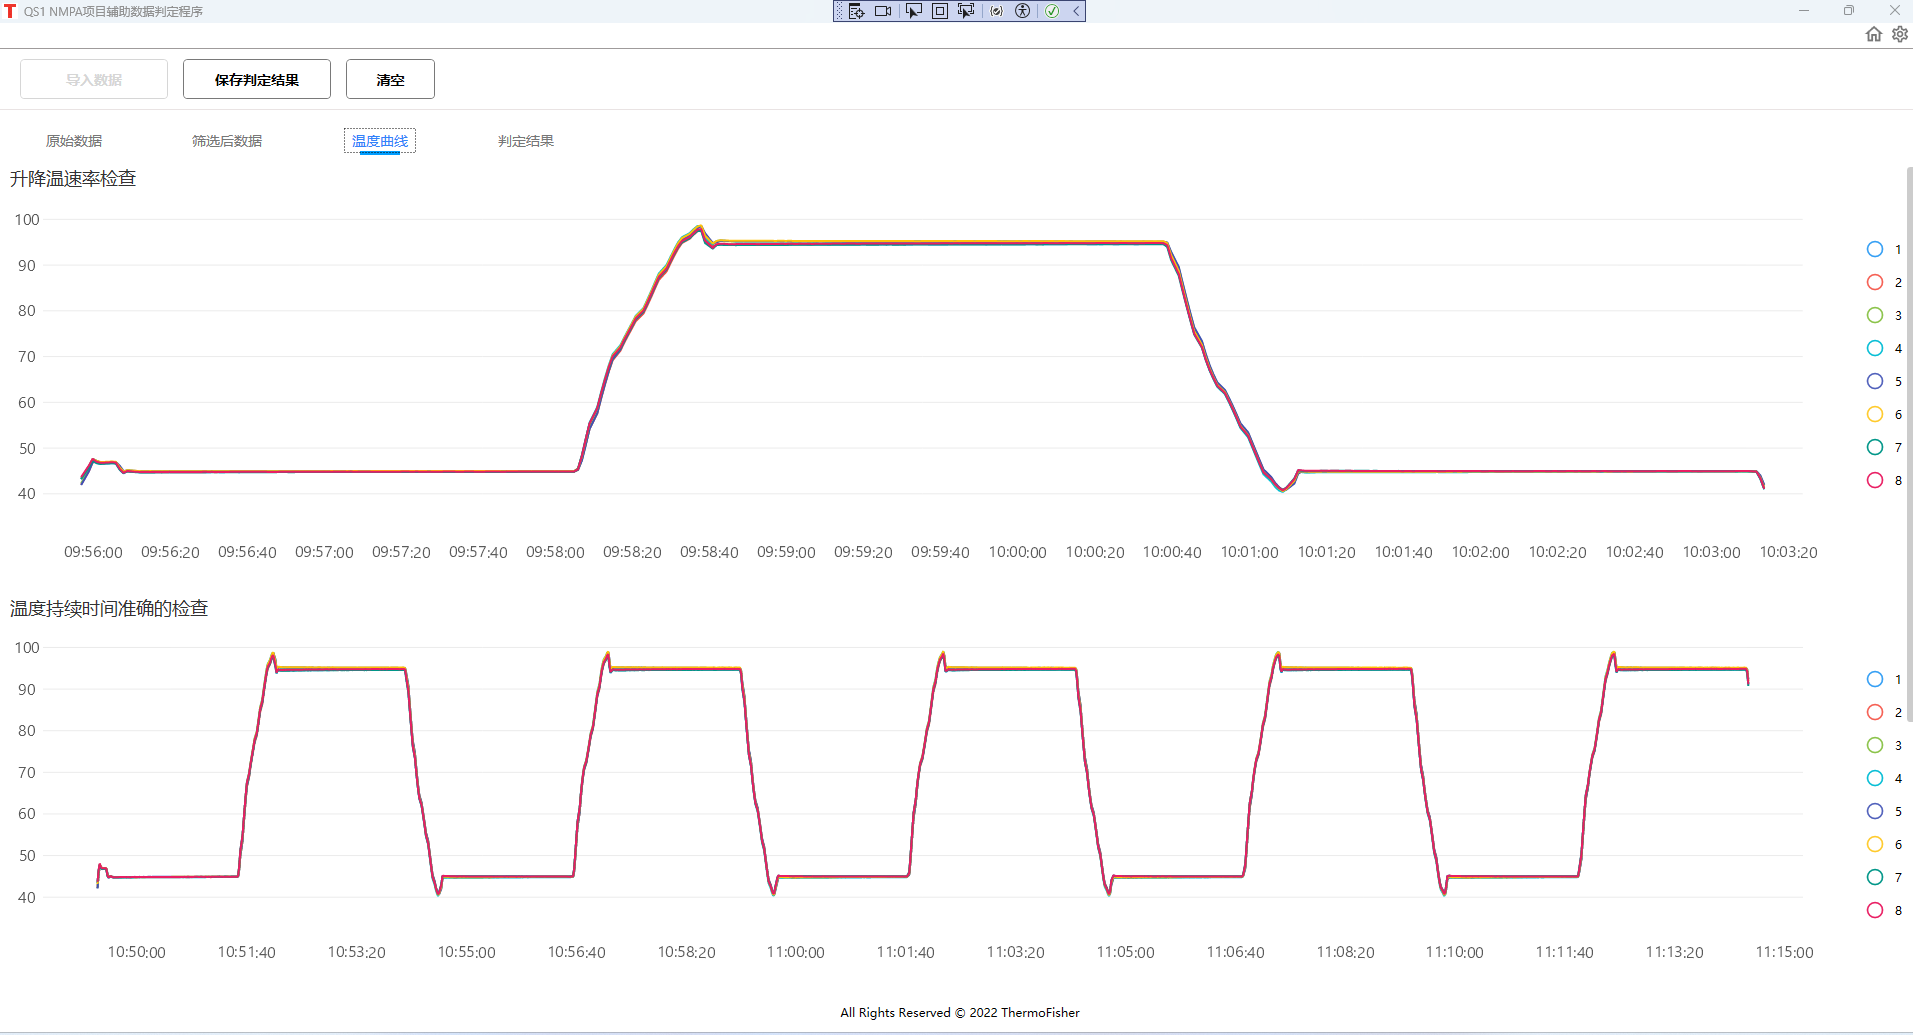Screen dimensions: 1913x1035
Task: Click the video camera live preview icon
Action: click(883, 11)
